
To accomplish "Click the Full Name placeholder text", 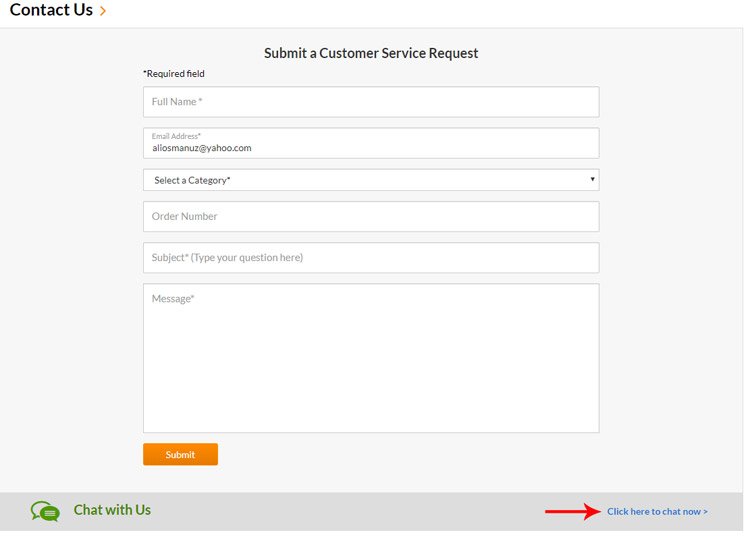I will tap(177, 102).
